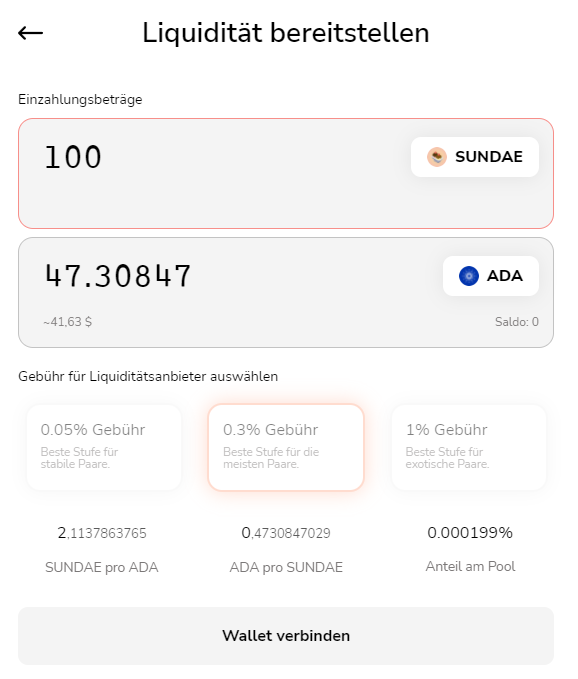Click the Einzahlungsbeträge section label
Image resolution: width=578 pixels, height=679 pixels.
click(x=80, y=100)
